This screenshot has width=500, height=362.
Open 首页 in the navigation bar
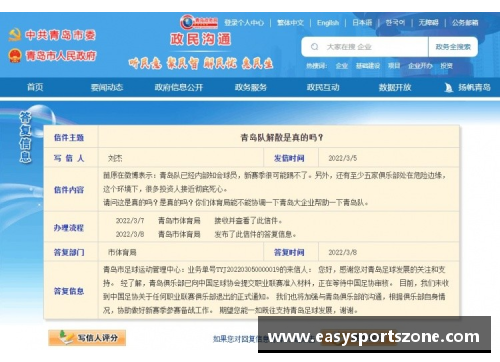pyautogui.click(x=35, y=87)
